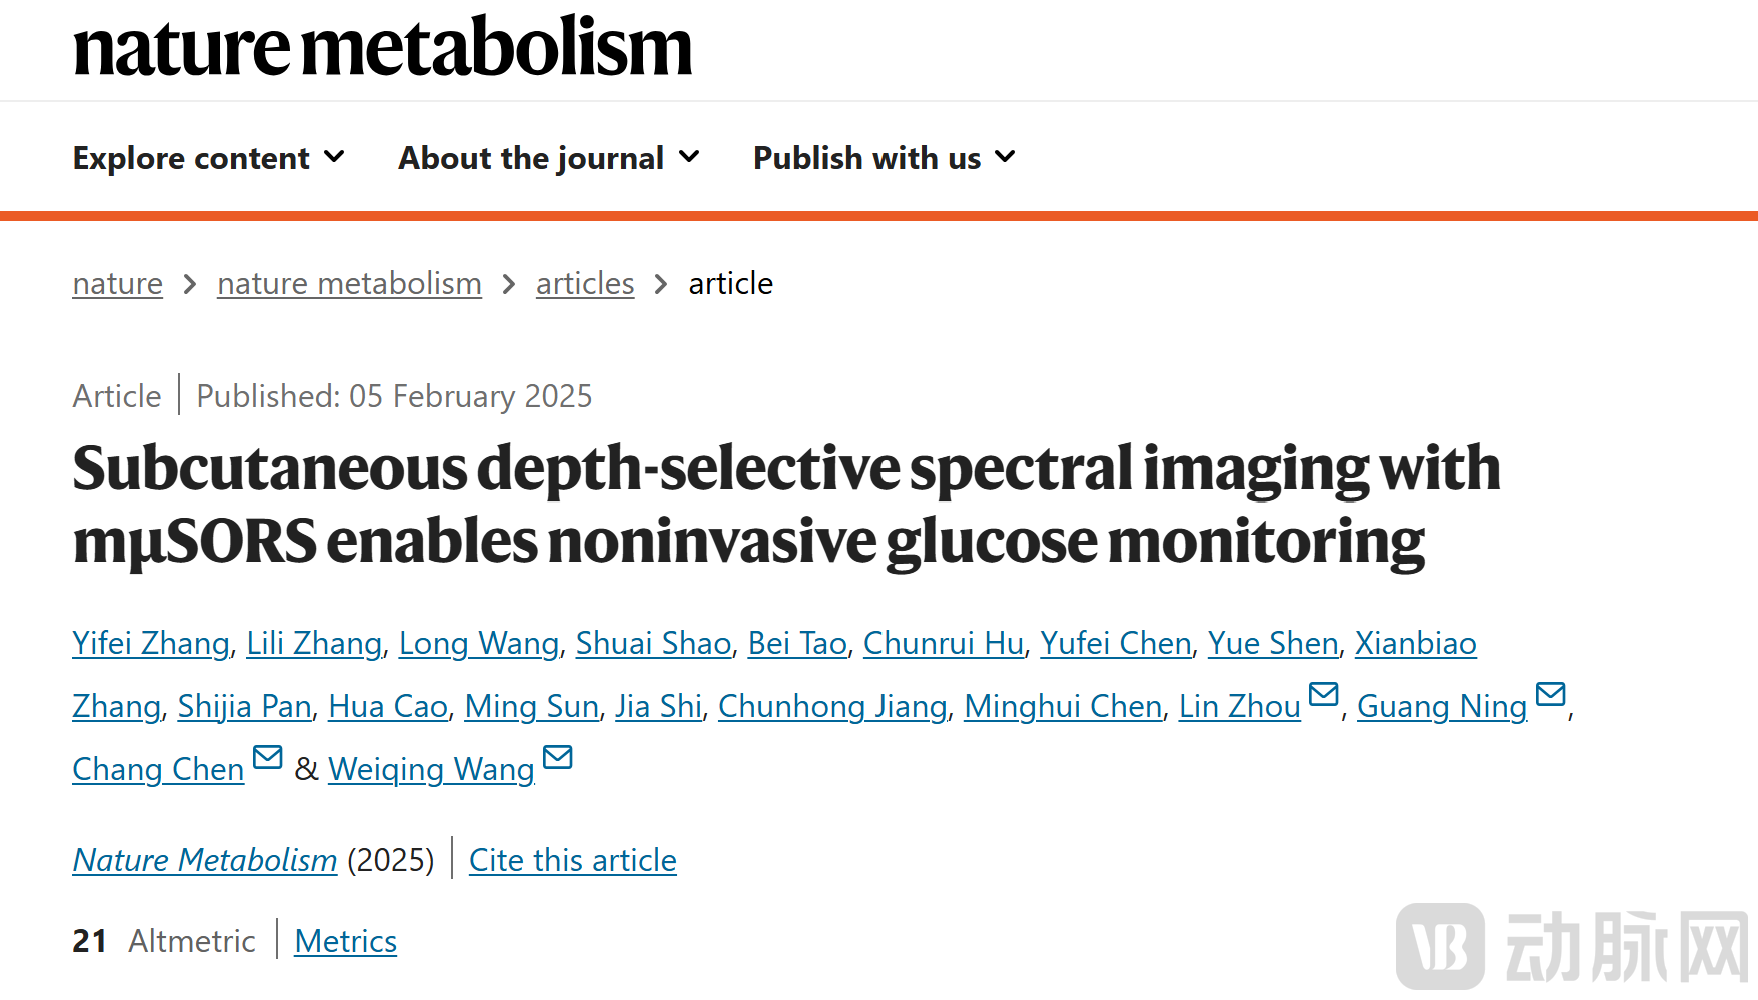Click the Nature Metabolism journal link
Image resolution: width=1758 pixels, height=1000 pixels.
pyautogui.click(x=205, y=860)
